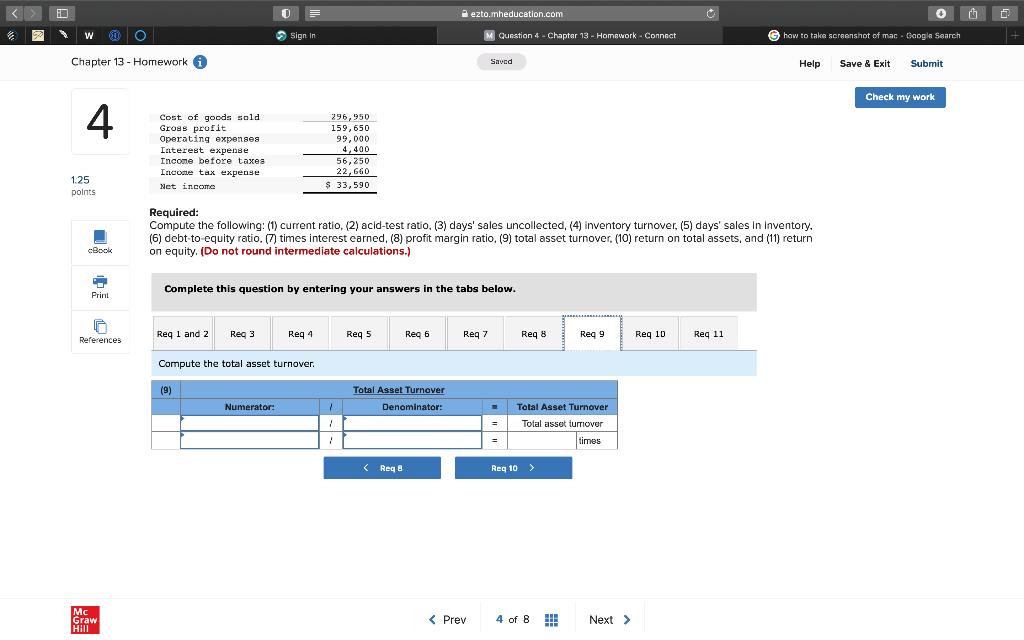Image resolution: width=1024 pixels, height=640 pixels.
Task: Click the Safari back navigation arrow
Action: point(14,13)
